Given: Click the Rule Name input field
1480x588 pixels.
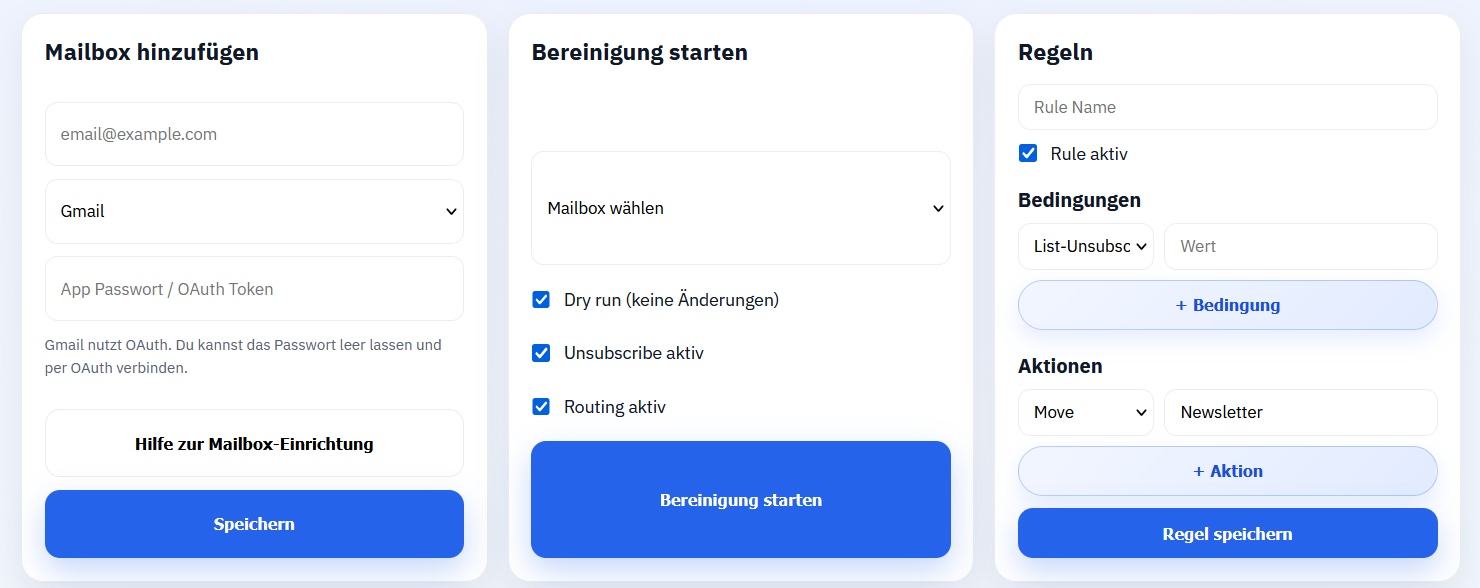Looking at the screenshot, I should pos(1227,107).
